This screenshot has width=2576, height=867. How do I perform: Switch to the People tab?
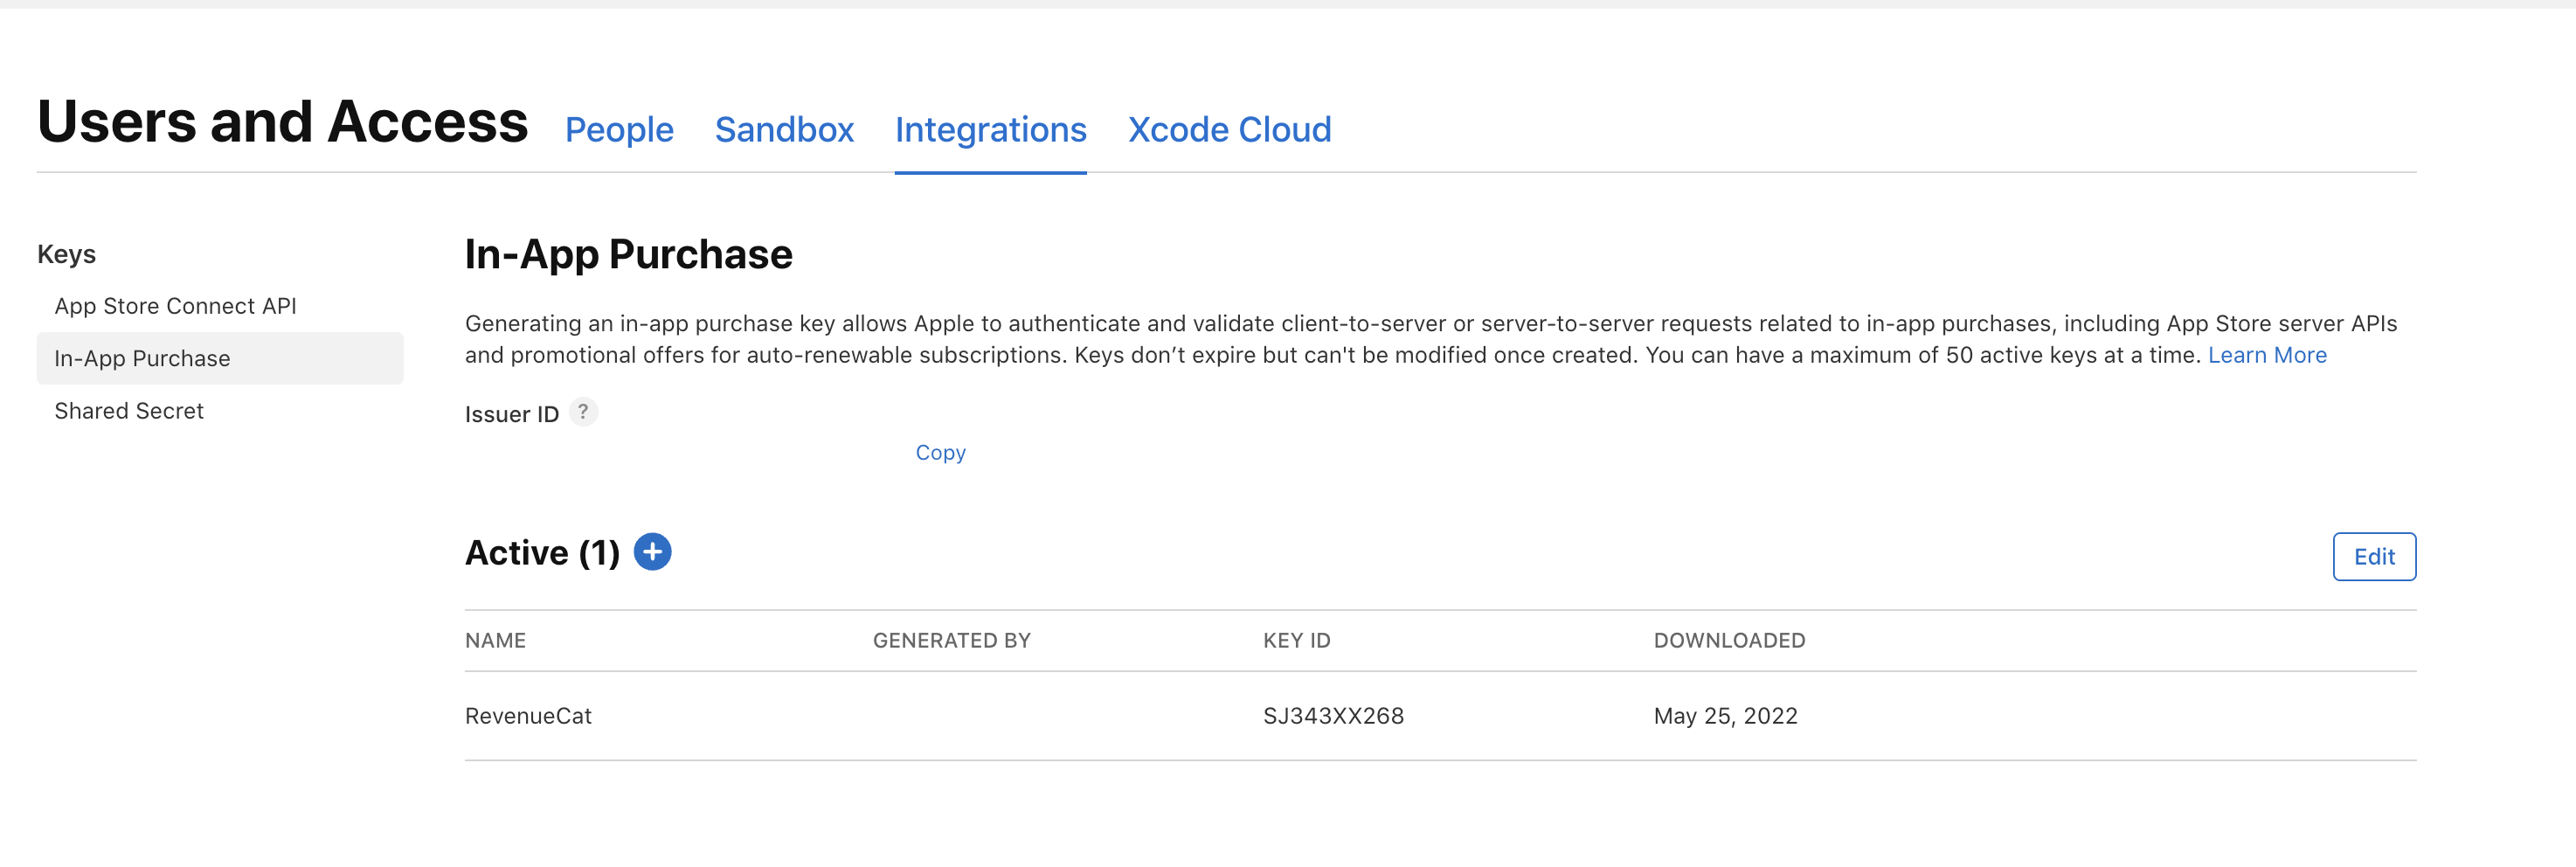(619, 129)
